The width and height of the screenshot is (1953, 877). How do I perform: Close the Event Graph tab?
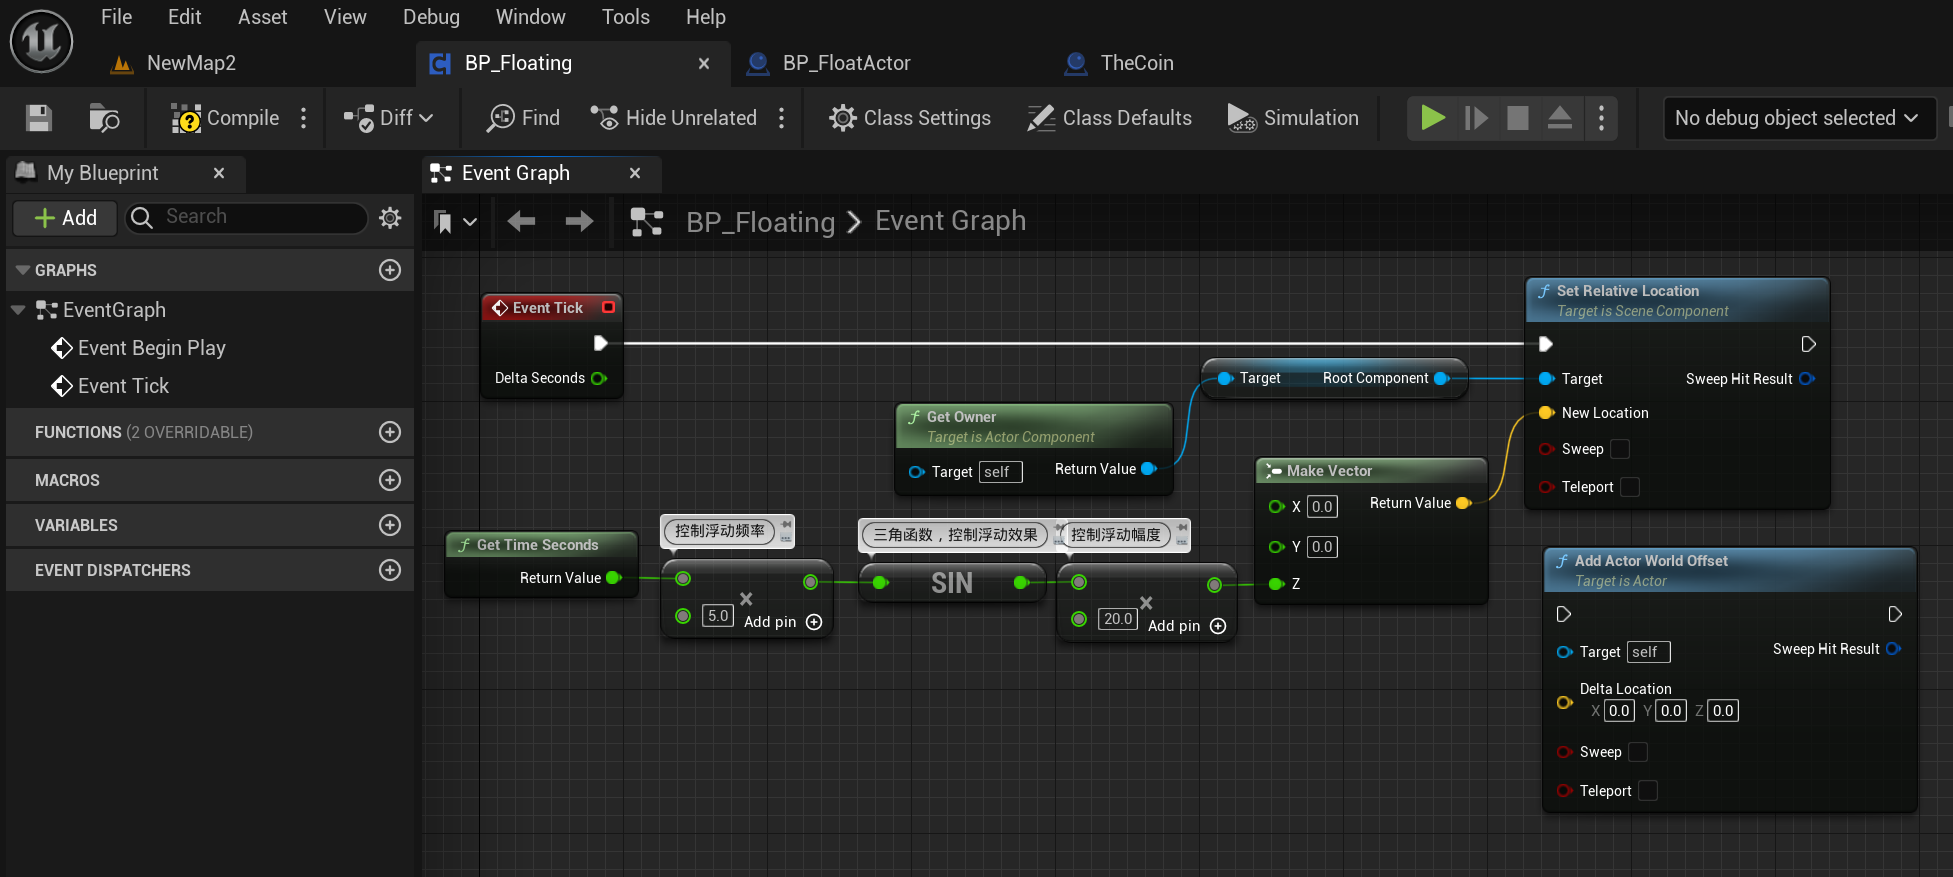[x=635, y=173]
